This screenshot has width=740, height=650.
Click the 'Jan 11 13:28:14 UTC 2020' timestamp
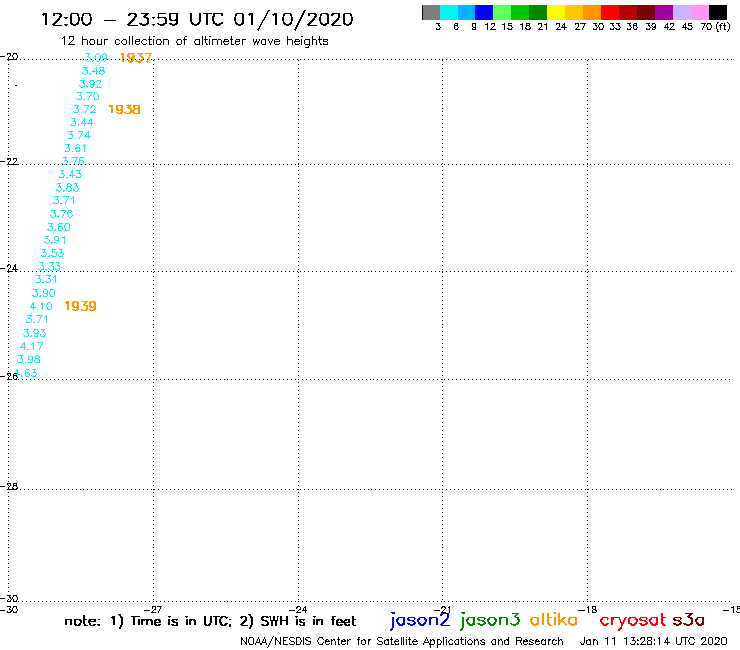click(654, 641)
